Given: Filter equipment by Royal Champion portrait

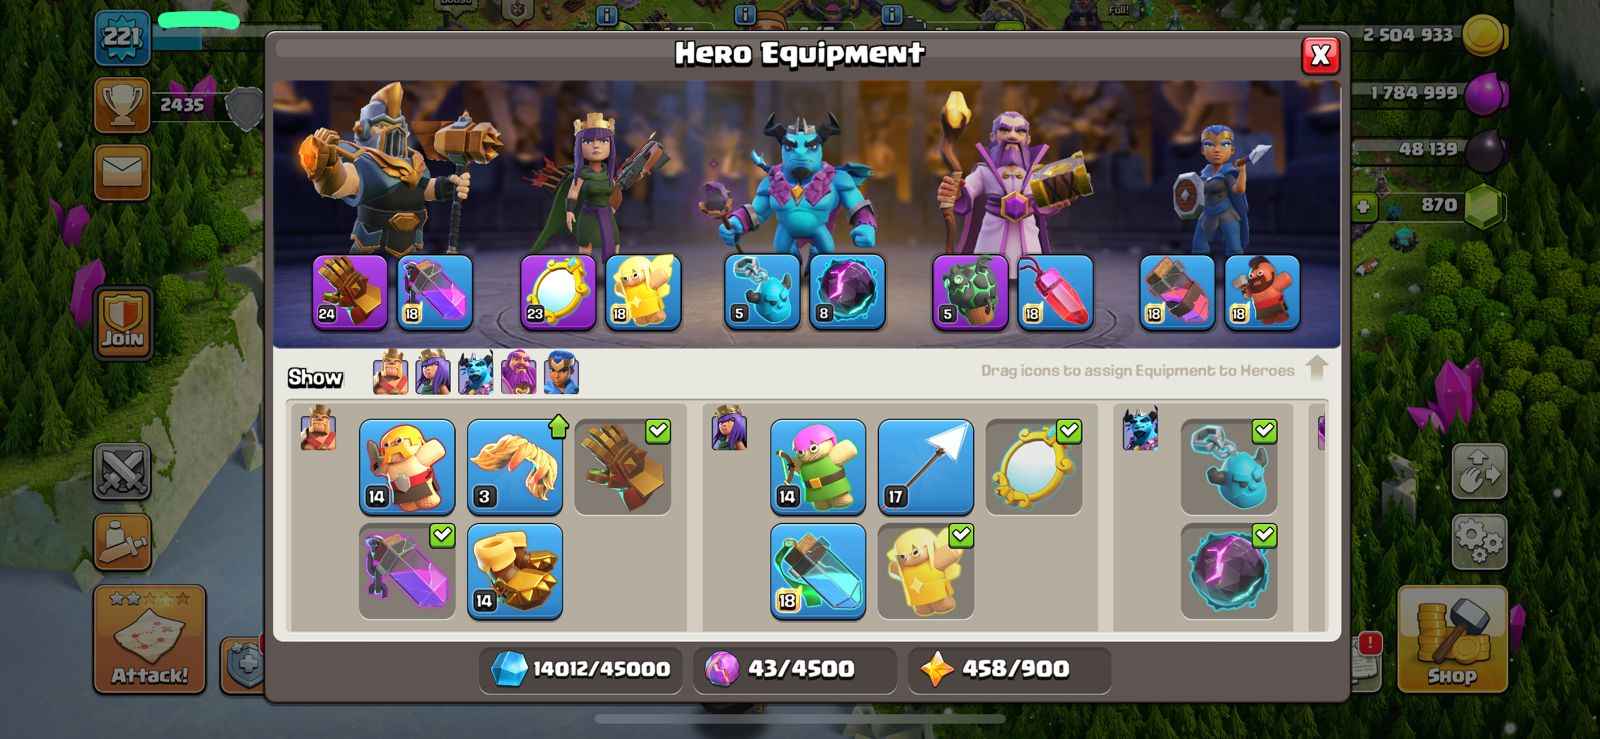Looking at the screenshot, I should pyautogui.click(x=561, y=373).
